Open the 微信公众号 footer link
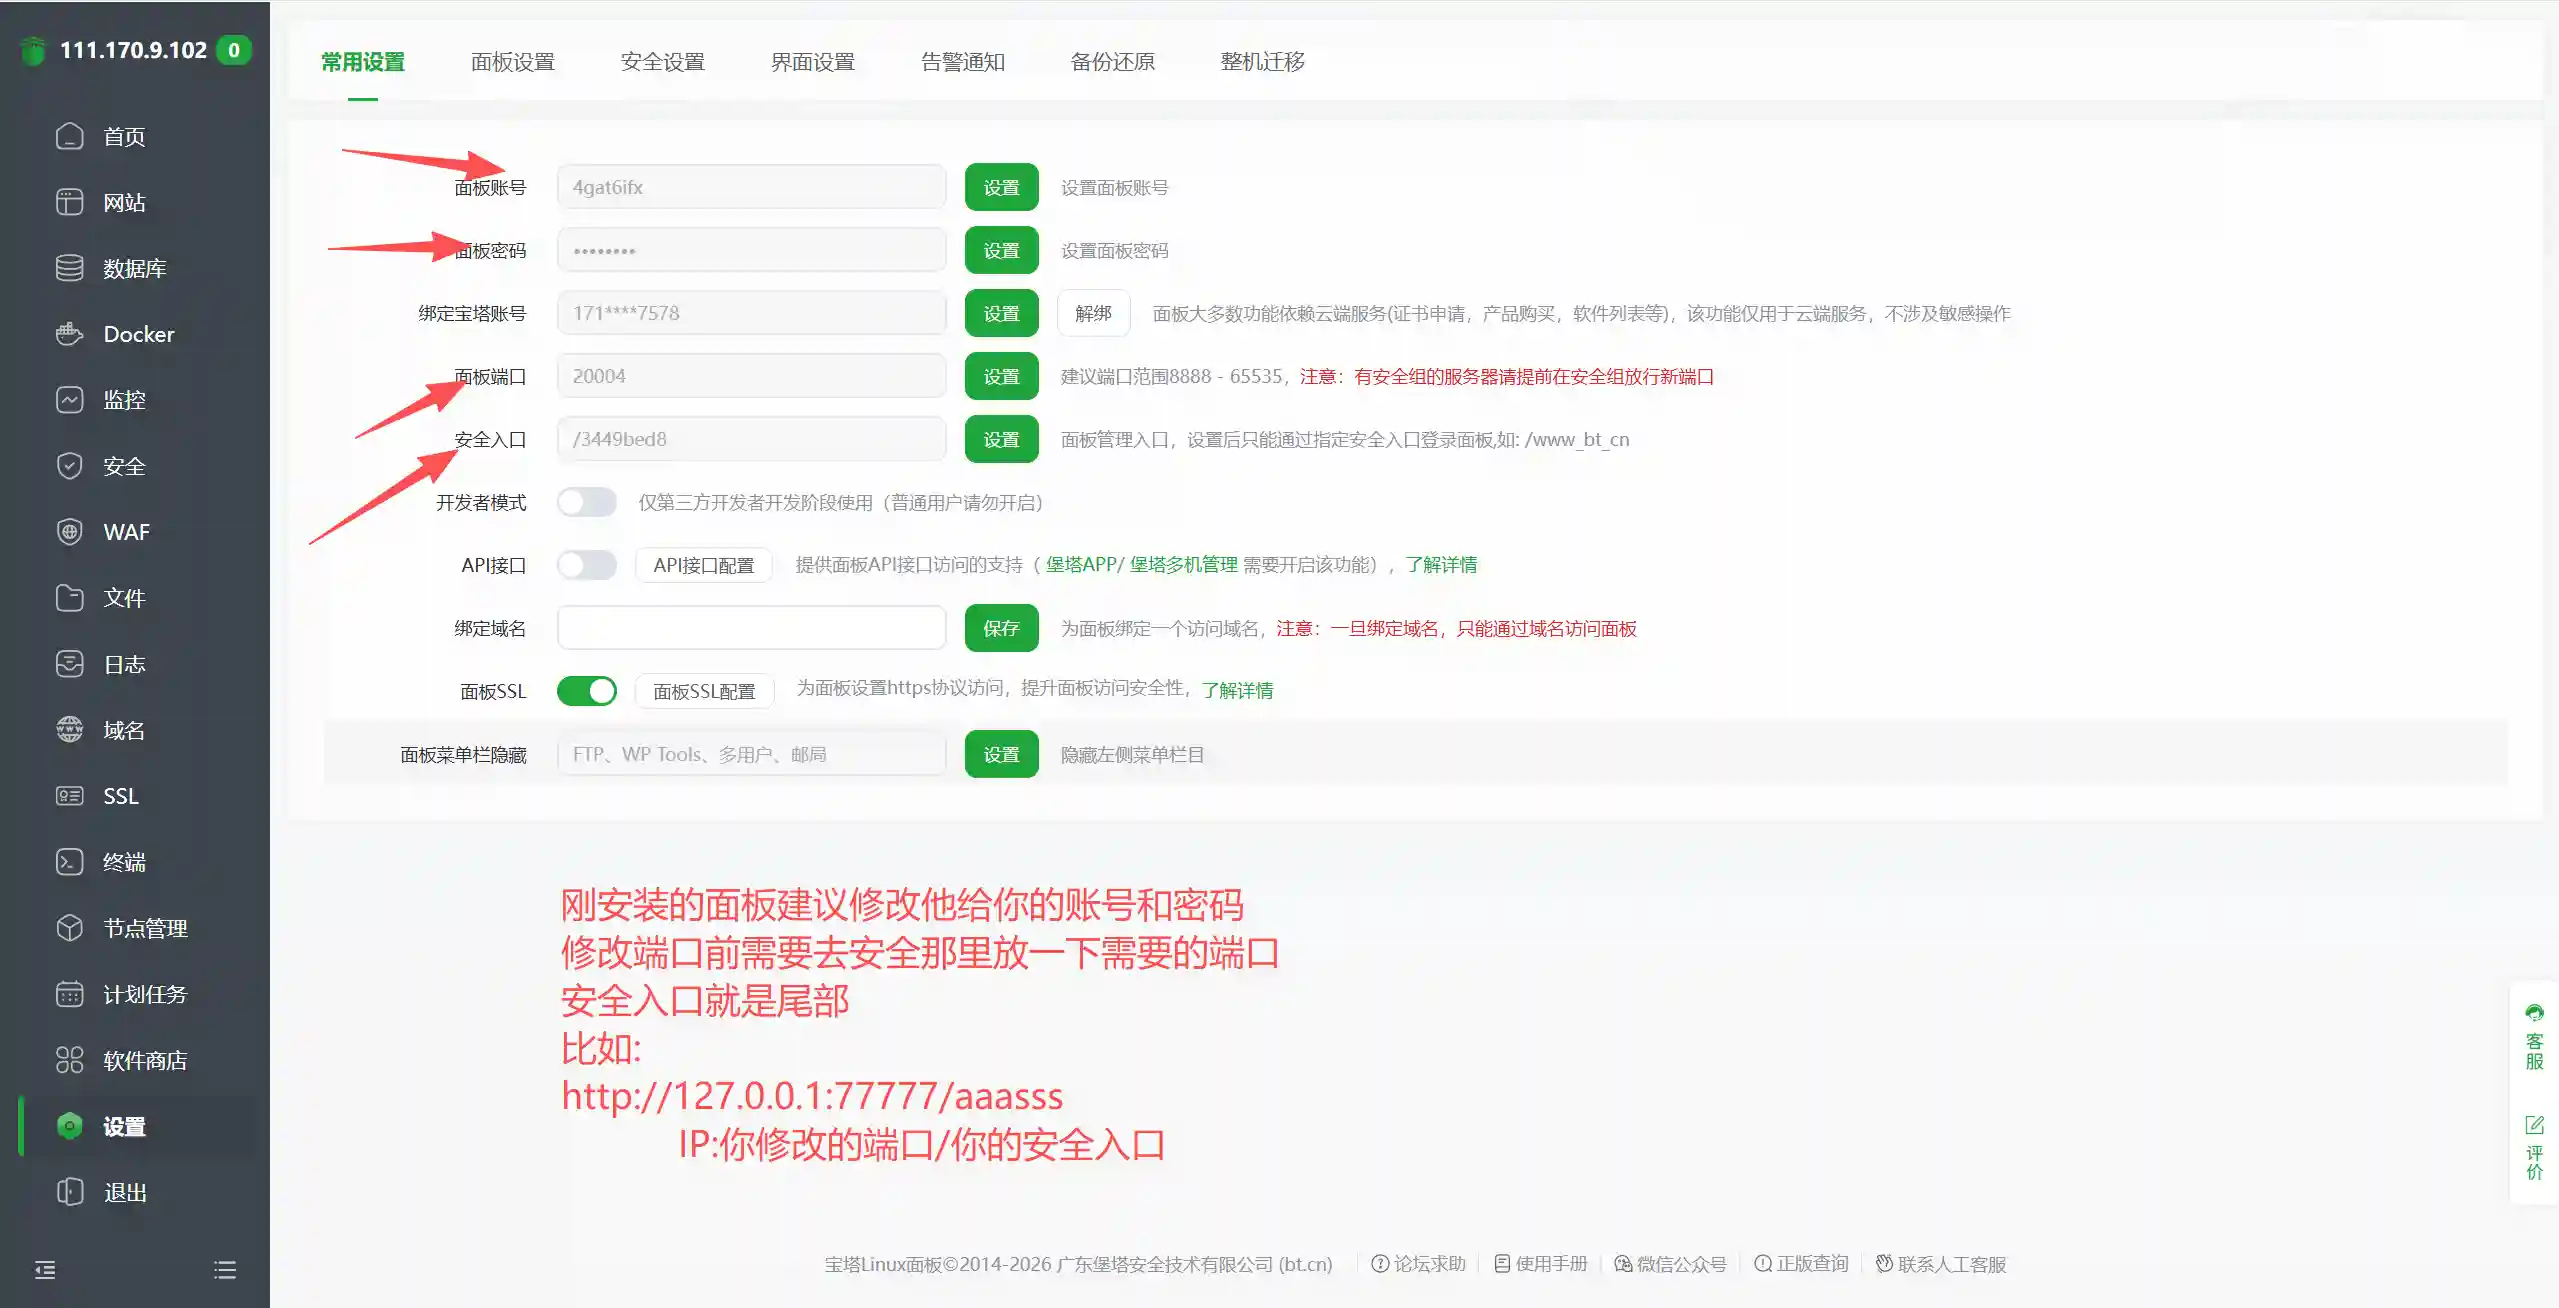The width and height of the screenshot is (2559, 1308). (x=1671, y=1264)
